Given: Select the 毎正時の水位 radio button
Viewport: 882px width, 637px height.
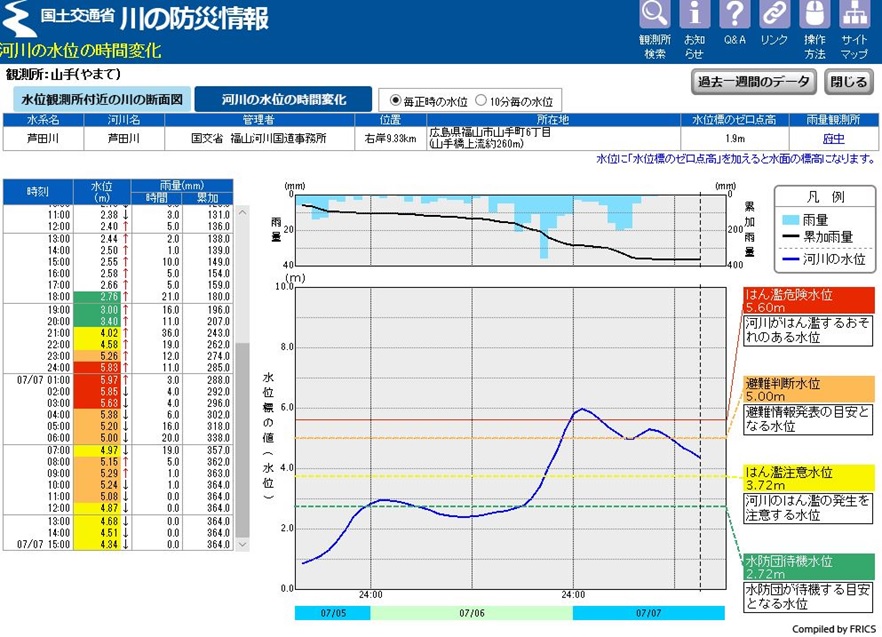Looking at the screenshot, I should [395, 100].
